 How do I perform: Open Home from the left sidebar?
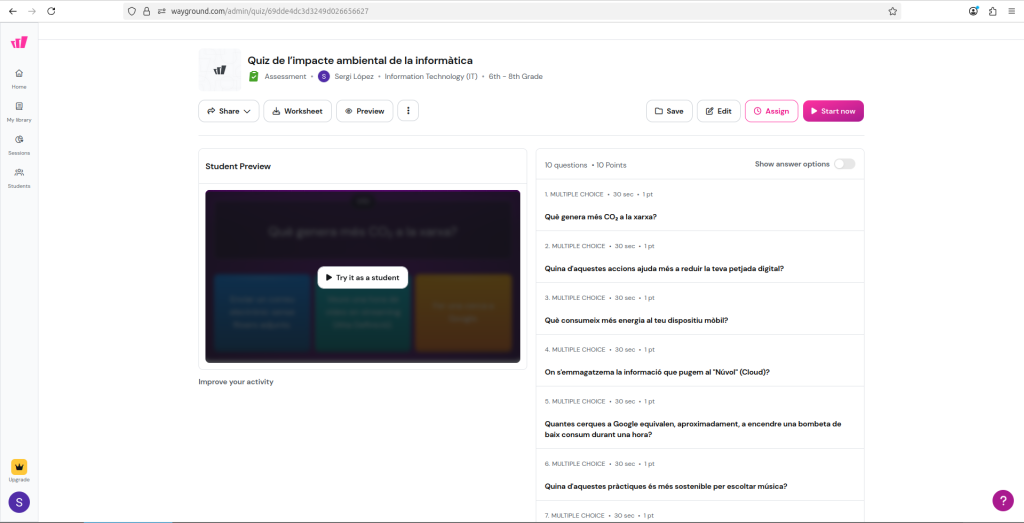[x=19, y=78]
